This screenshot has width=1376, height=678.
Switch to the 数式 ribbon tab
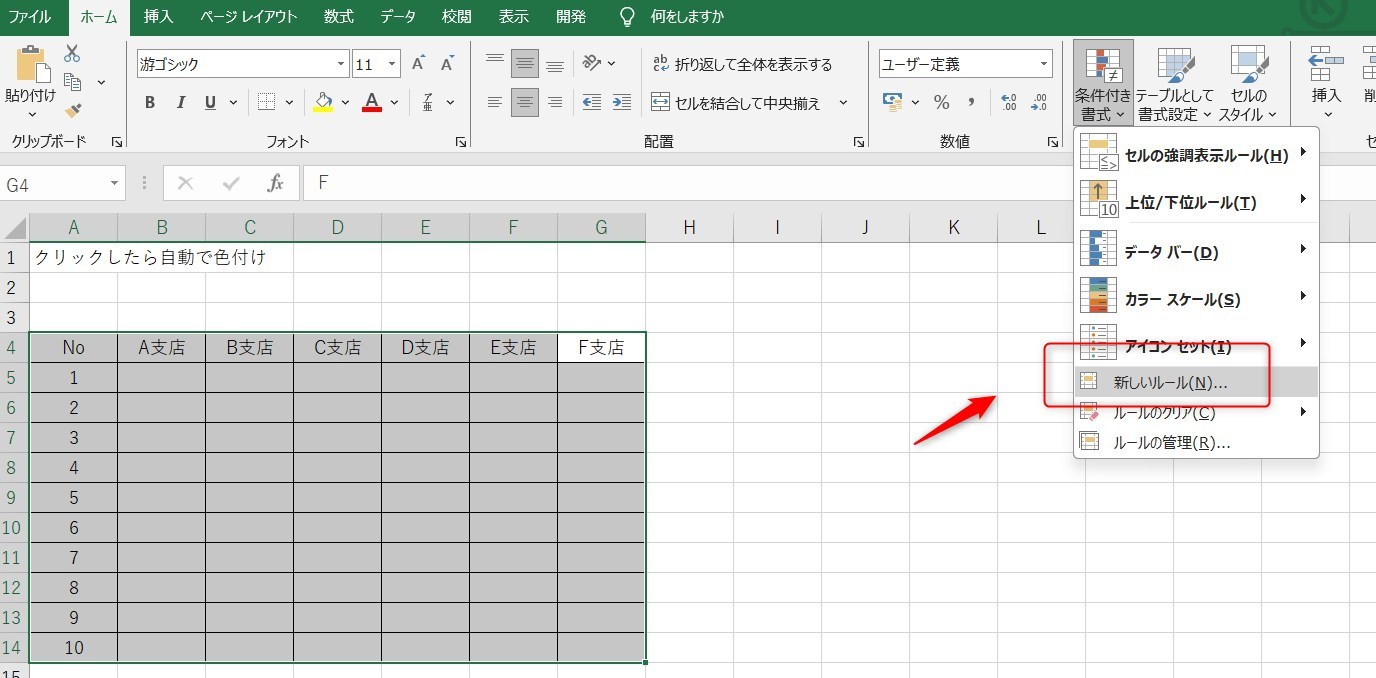pyautogui.click(x=338, y=16)
